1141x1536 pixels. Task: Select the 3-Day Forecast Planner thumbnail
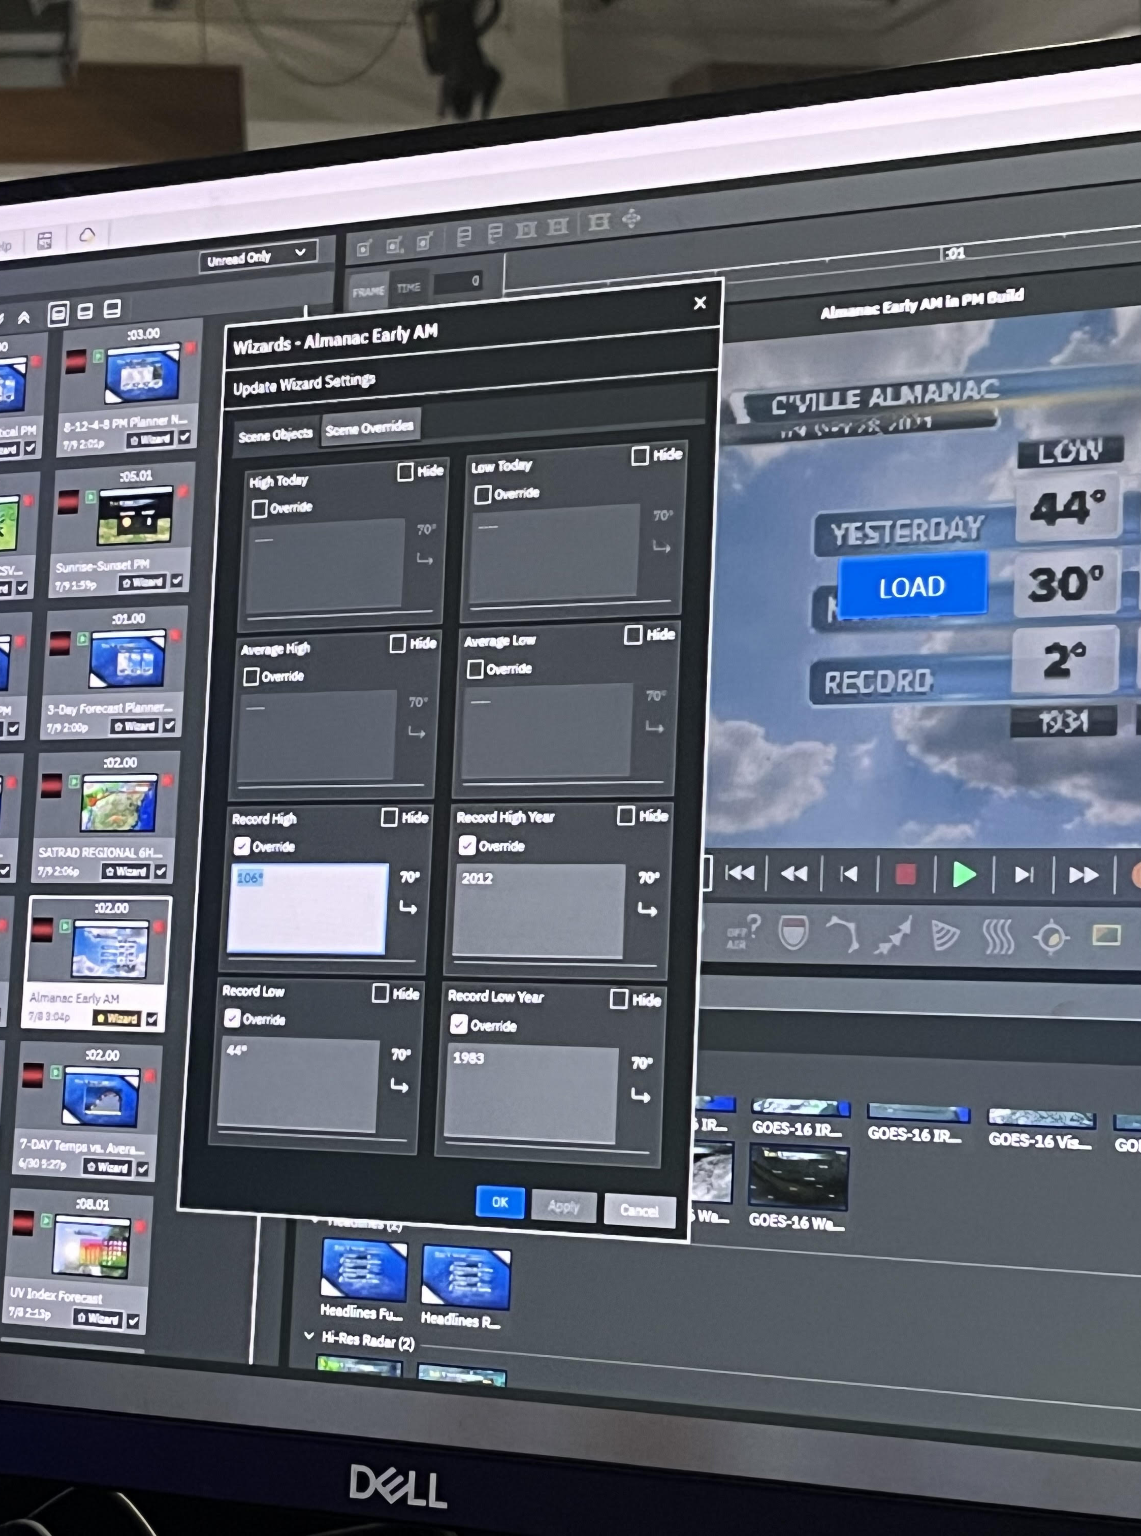[x=127, y=661]
